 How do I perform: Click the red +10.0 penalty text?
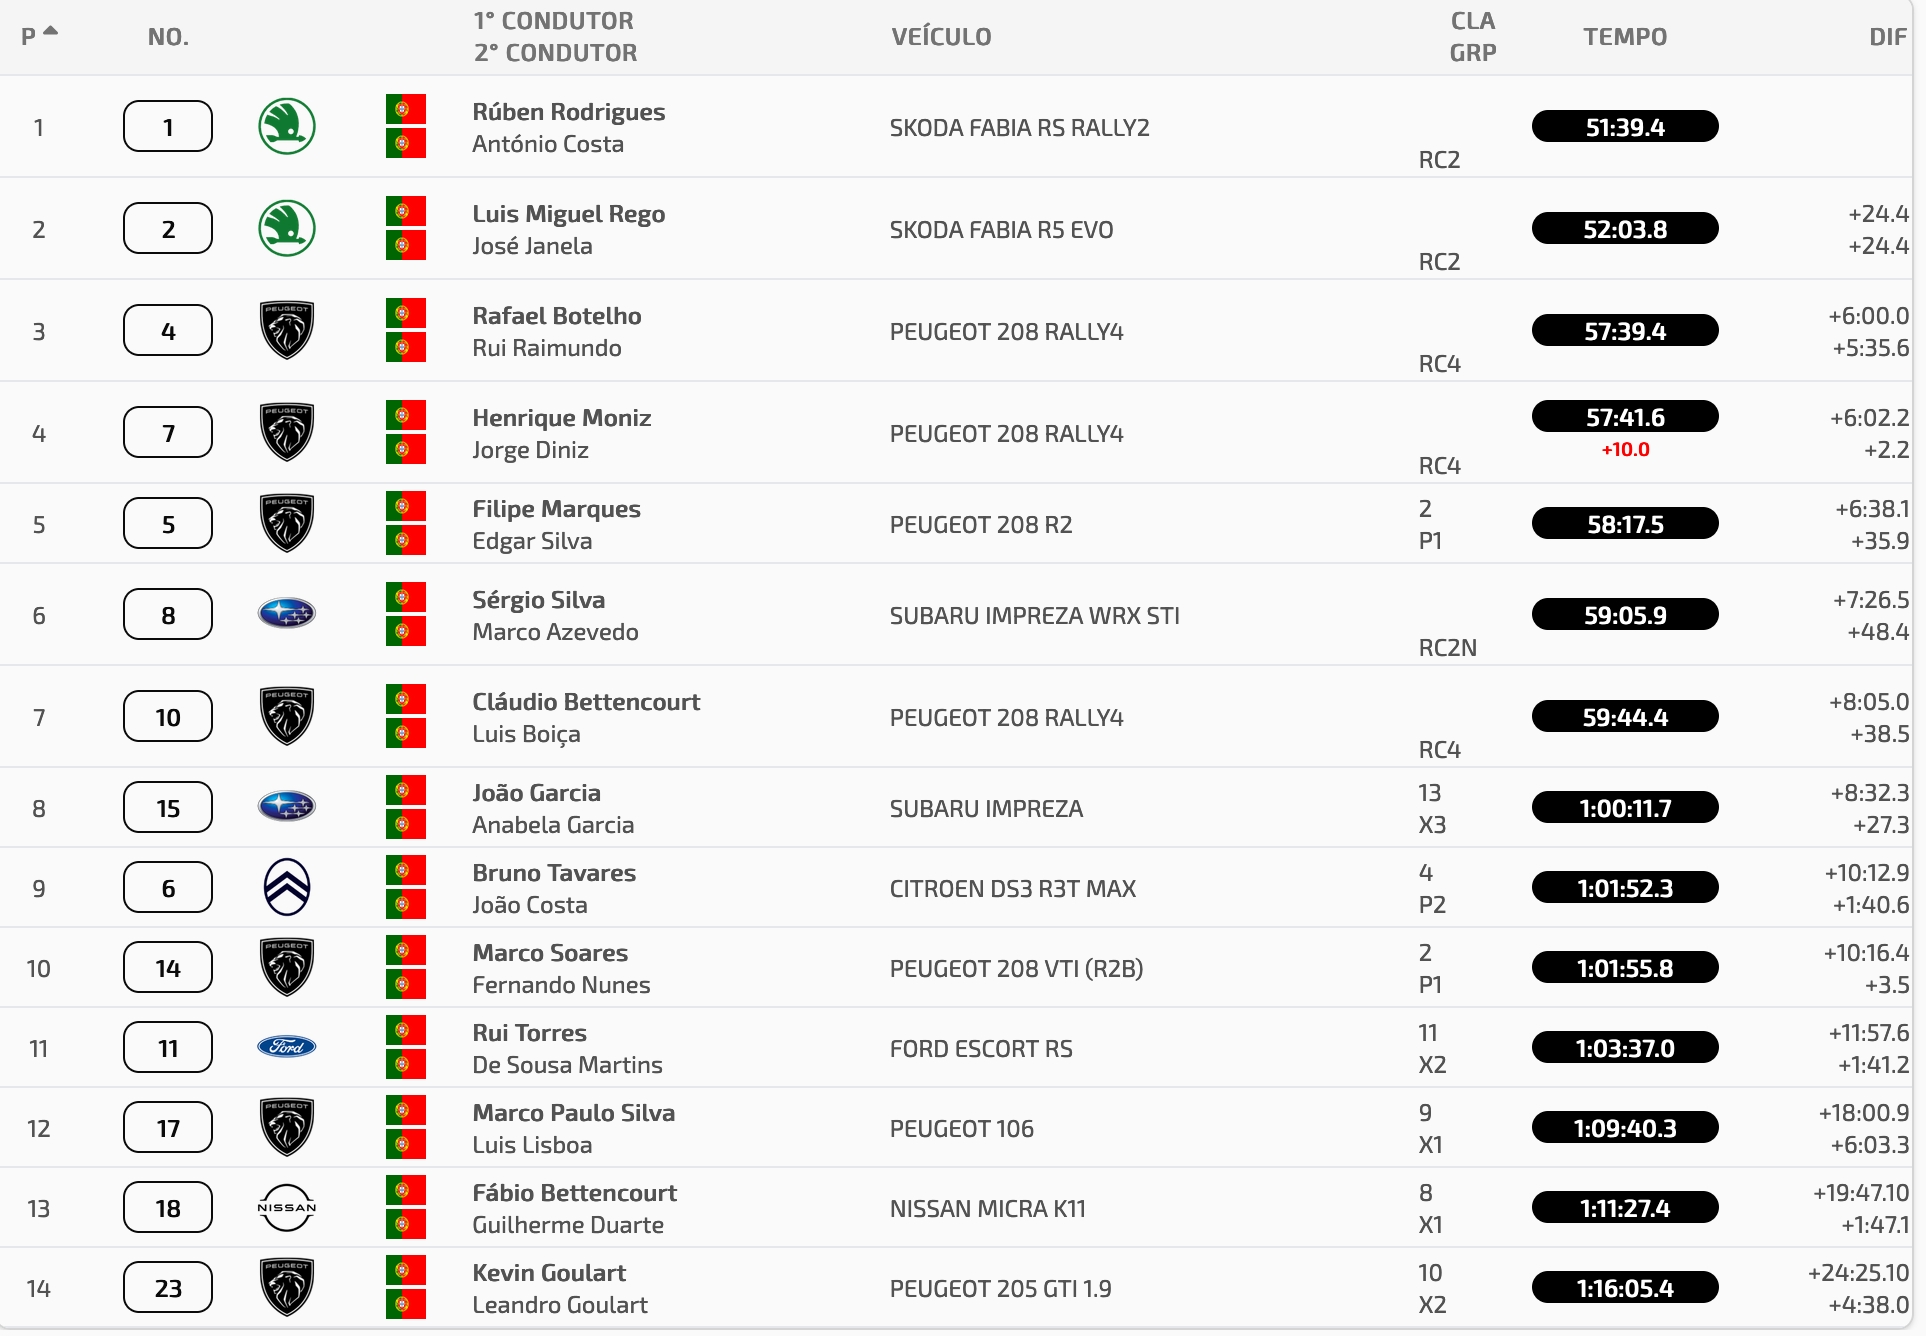pos(1625,450)
